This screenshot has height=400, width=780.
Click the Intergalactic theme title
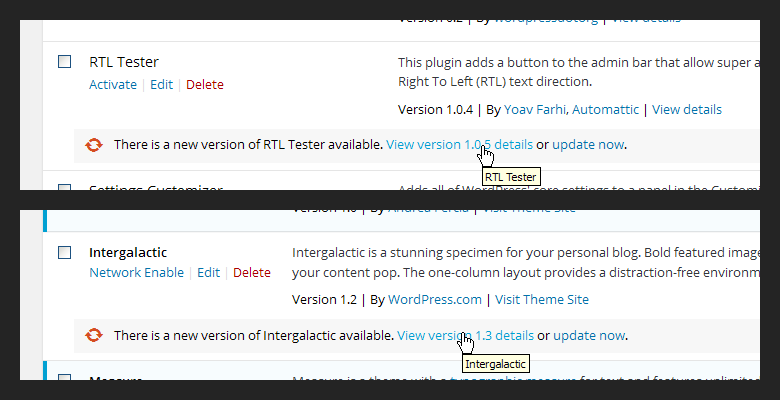tap(128, 253)
